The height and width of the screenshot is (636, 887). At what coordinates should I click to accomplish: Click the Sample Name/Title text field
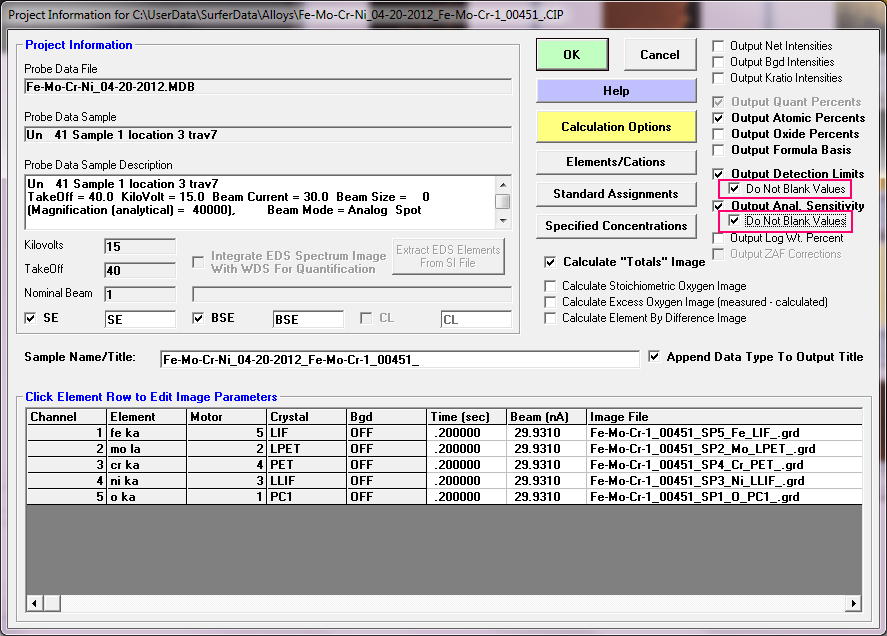pyautogui.click(x=399, y=359)
